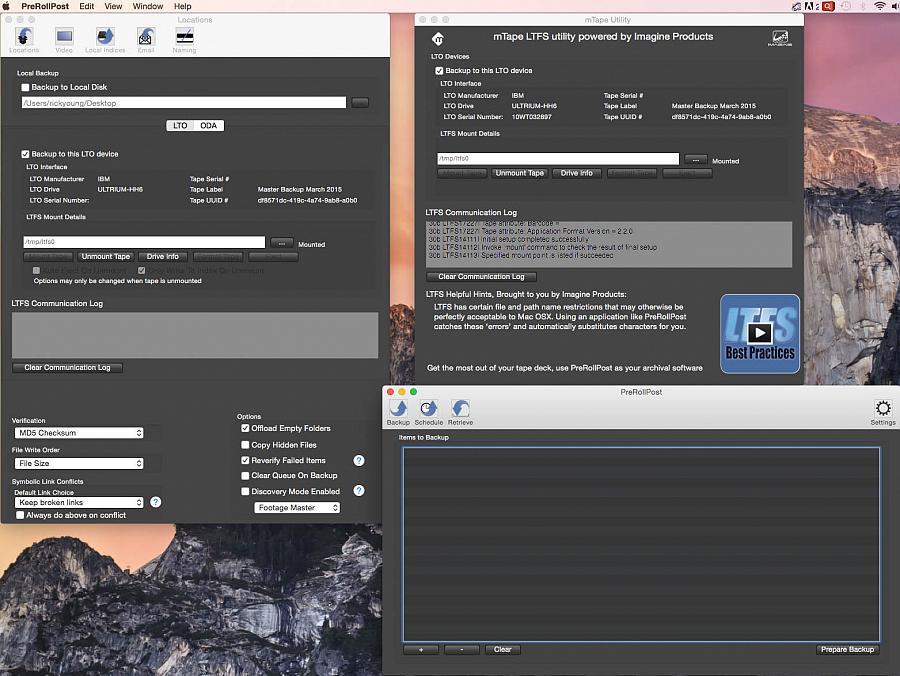Click the volume icon in menu bar
Viewport: 900px width, 676px height.
point(896,6)
